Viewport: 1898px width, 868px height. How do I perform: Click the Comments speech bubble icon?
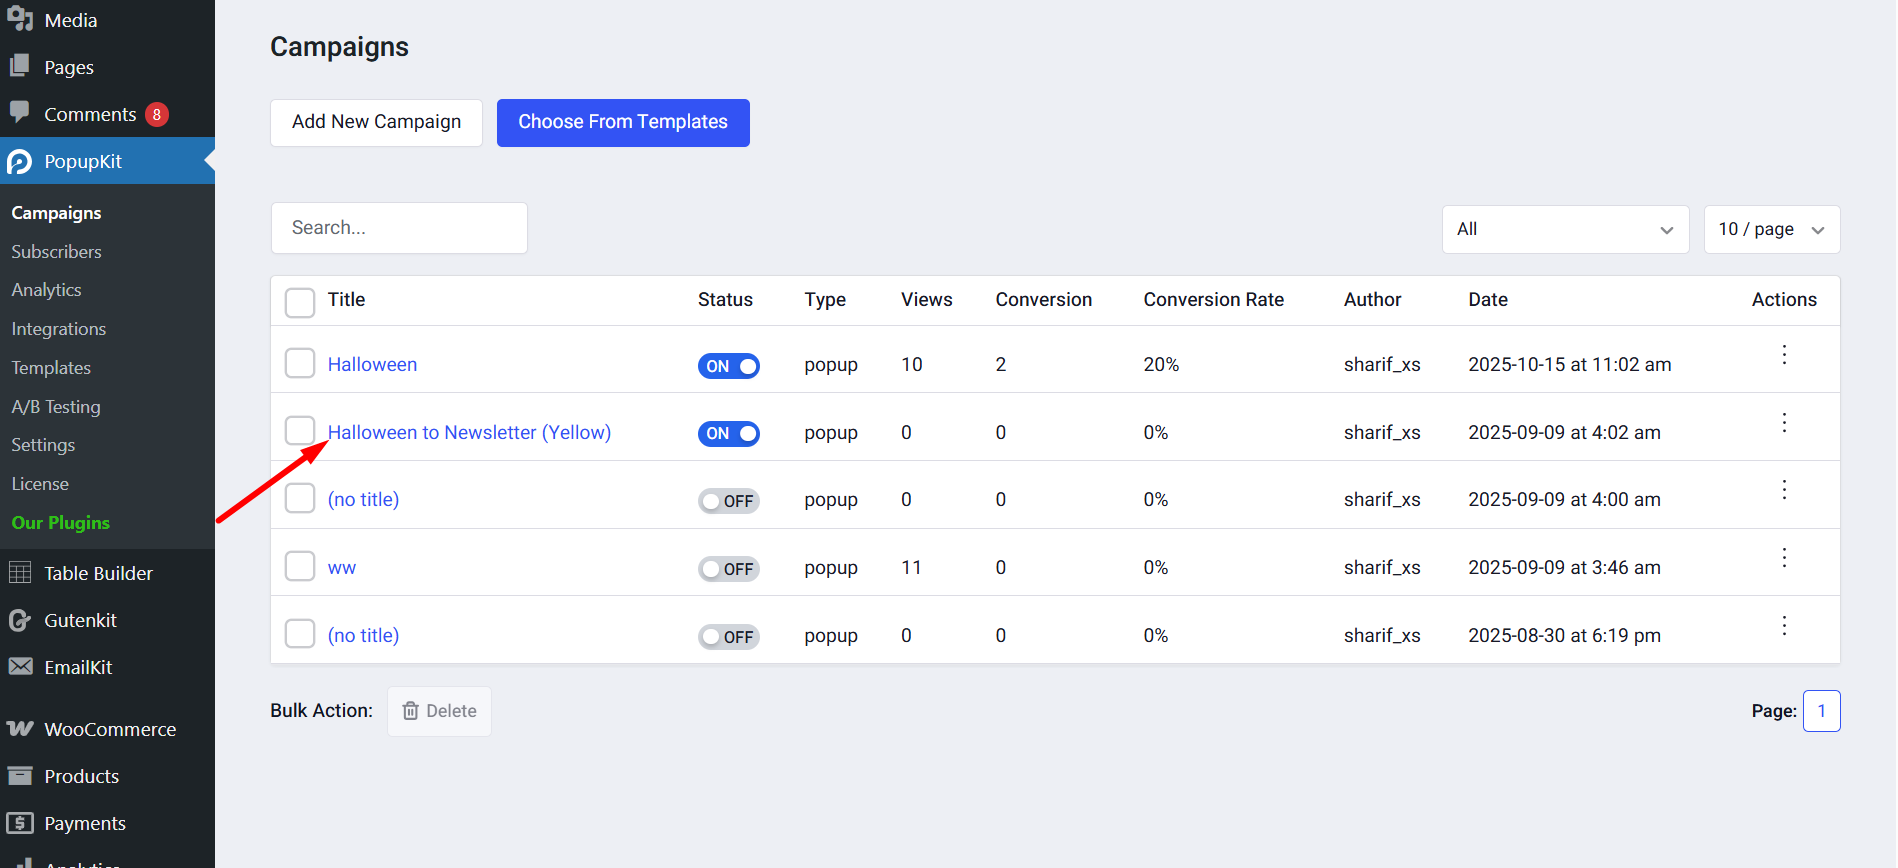(20, 113)
